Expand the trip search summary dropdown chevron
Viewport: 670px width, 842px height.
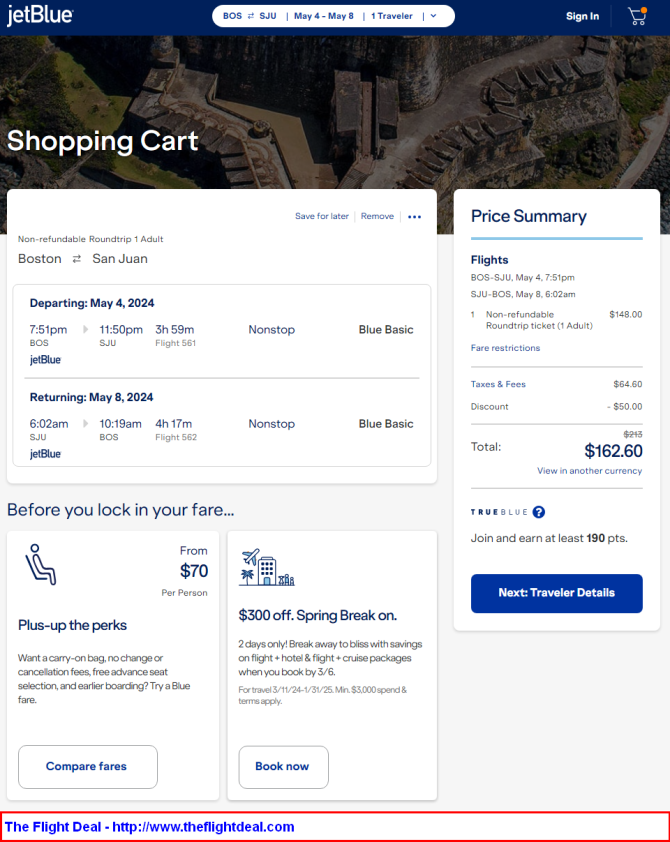(x=433, y=16)
